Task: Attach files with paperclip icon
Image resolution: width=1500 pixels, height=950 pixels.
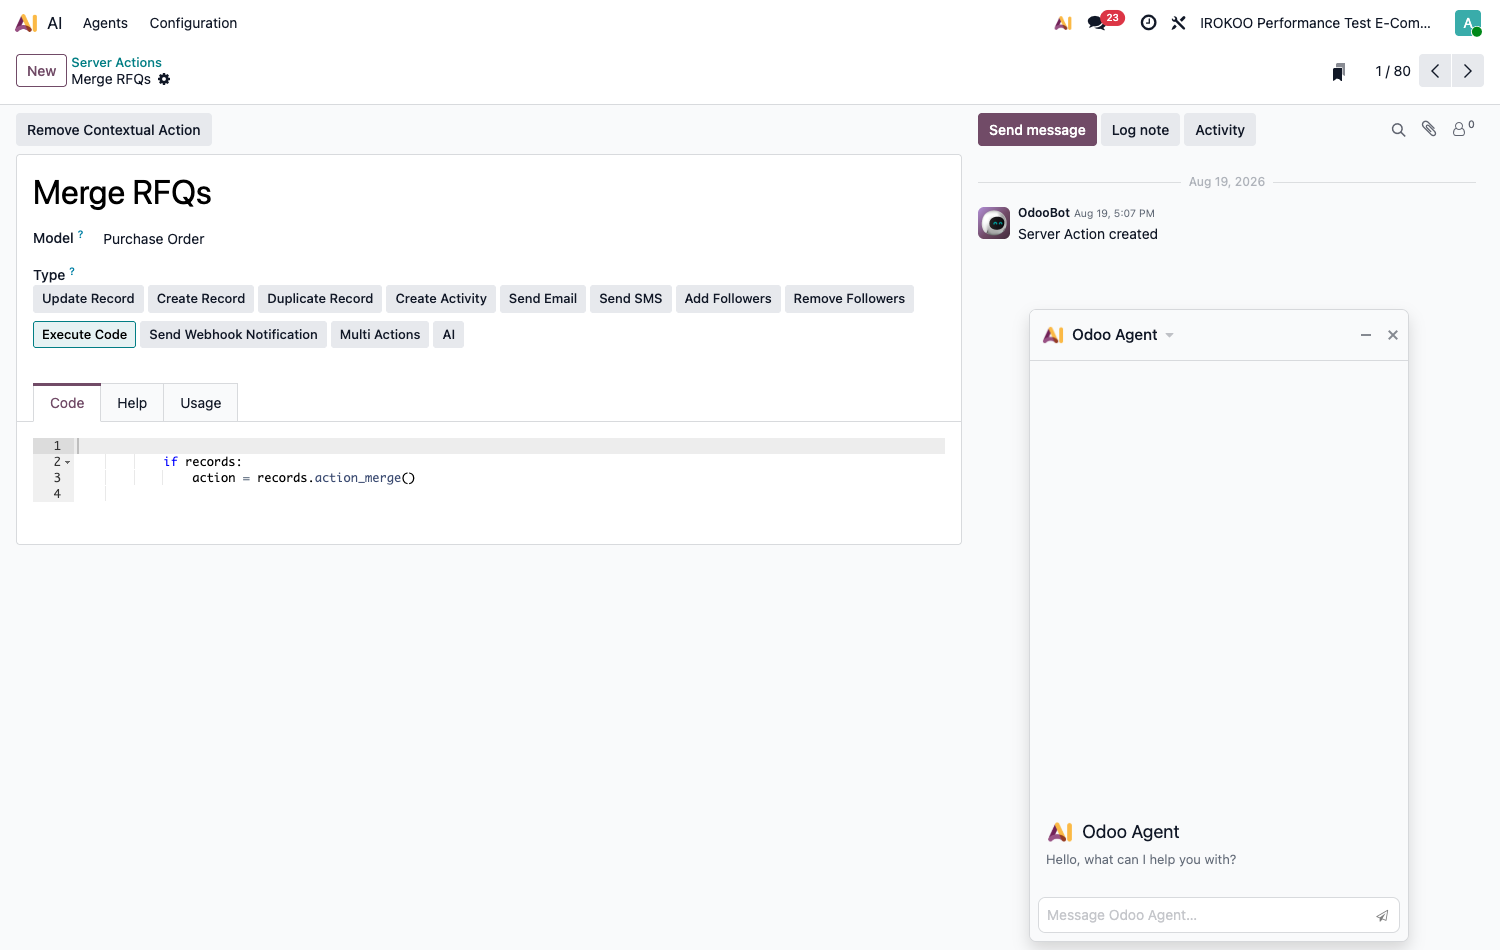Action: pos(1430,129)
